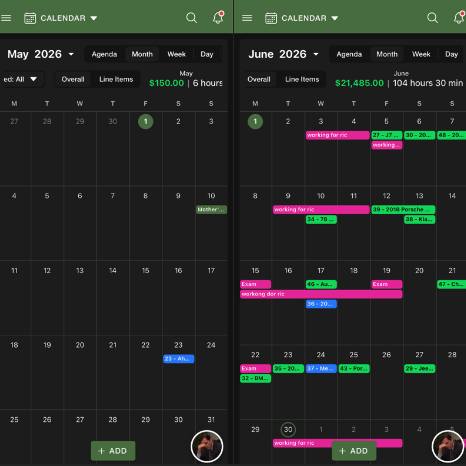The height and width of the screenshot is (466, 466).
Task: Select highlighted day 1 in May calendar
Action: [146, 121]
